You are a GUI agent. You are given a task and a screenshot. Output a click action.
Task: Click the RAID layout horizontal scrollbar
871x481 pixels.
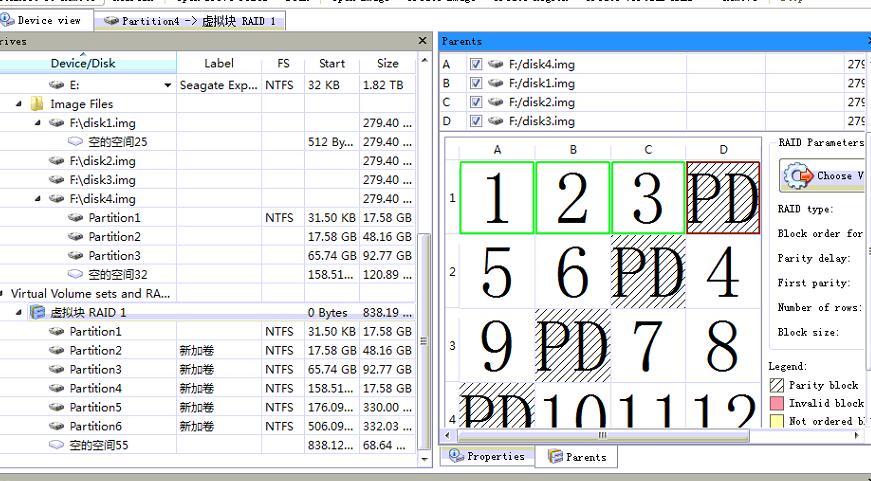click(x=600, y=436)
